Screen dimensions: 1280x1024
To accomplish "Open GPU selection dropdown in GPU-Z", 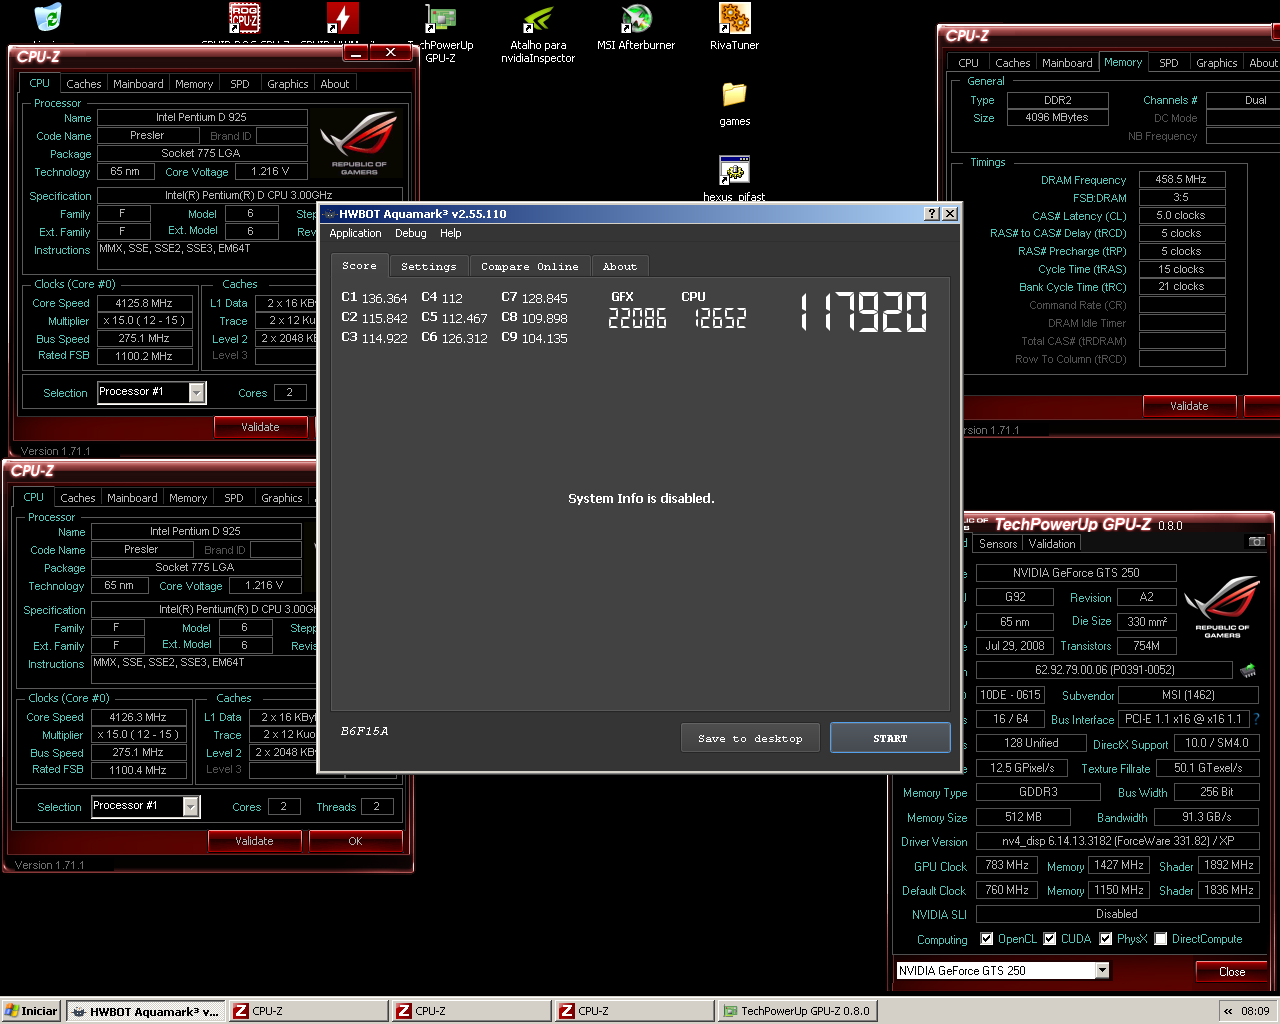I will pyautogui.click(x=1102, y=970).
